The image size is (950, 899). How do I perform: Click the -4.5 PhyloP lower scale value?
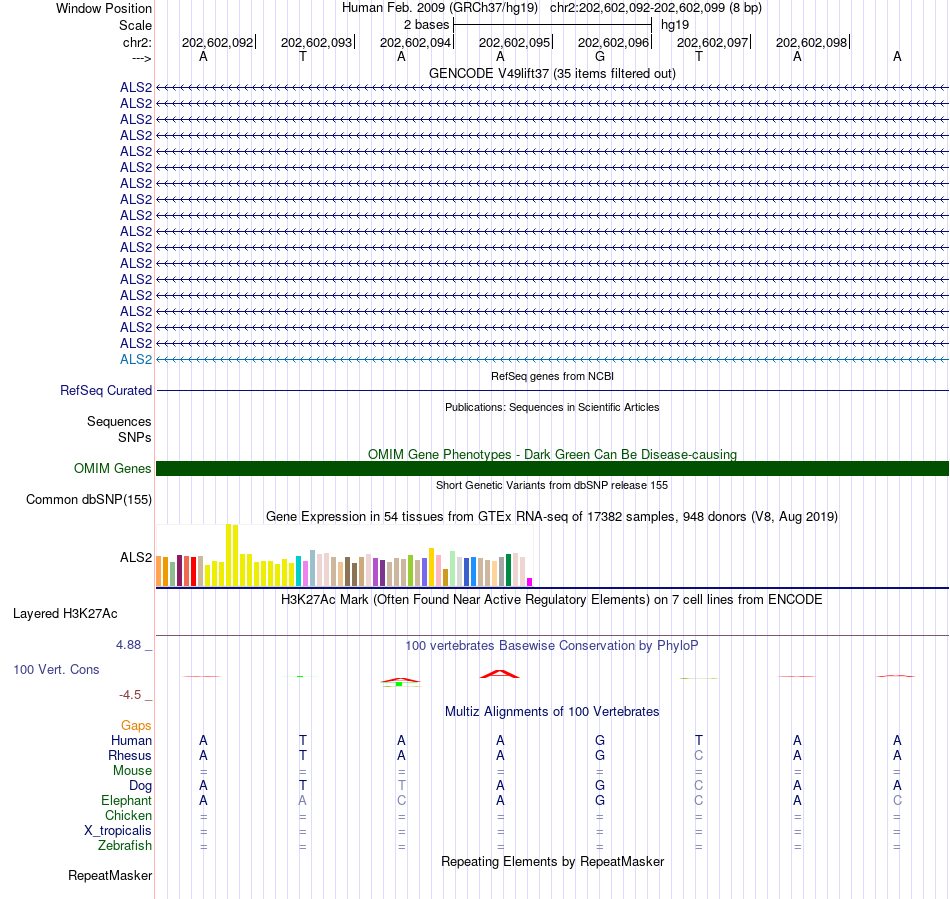130,694
